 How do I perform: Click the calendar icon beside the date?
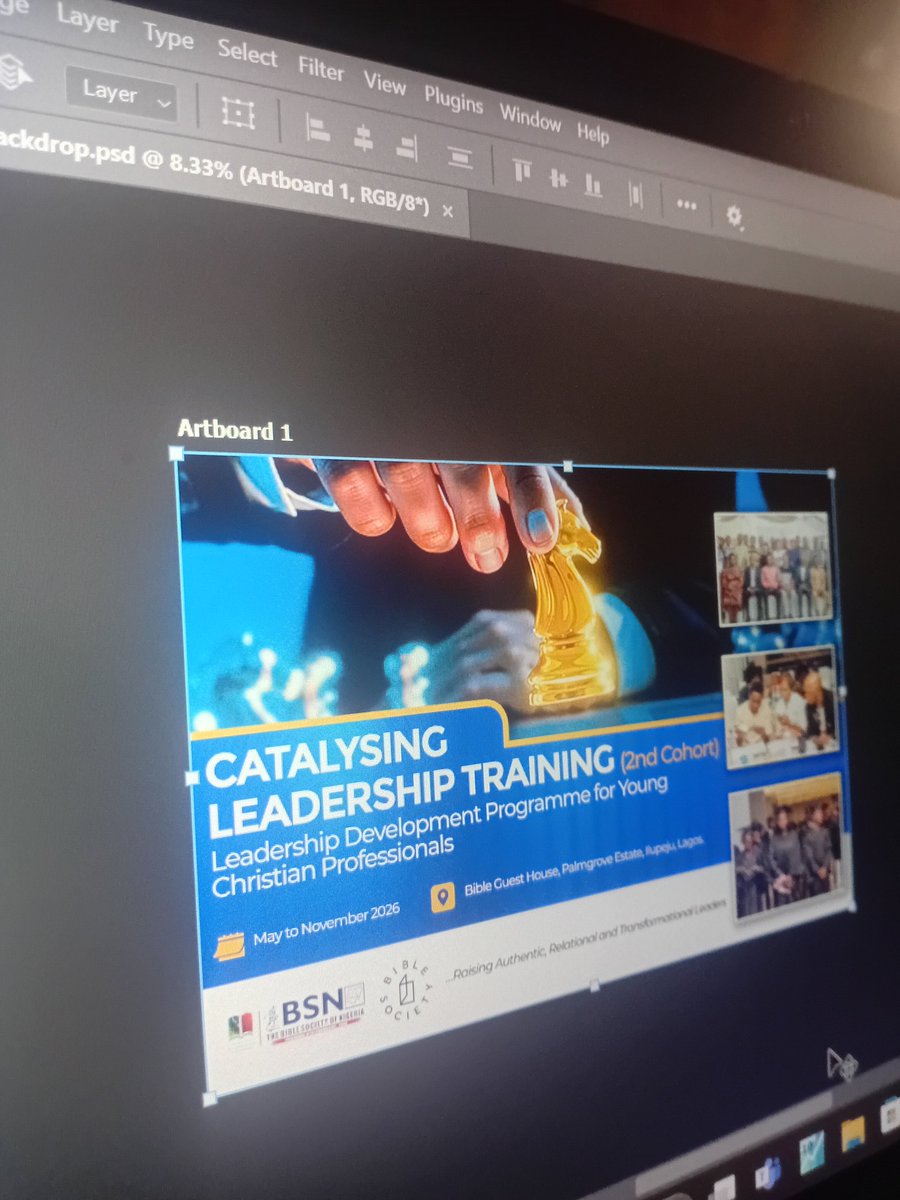[x=229, y=945]
